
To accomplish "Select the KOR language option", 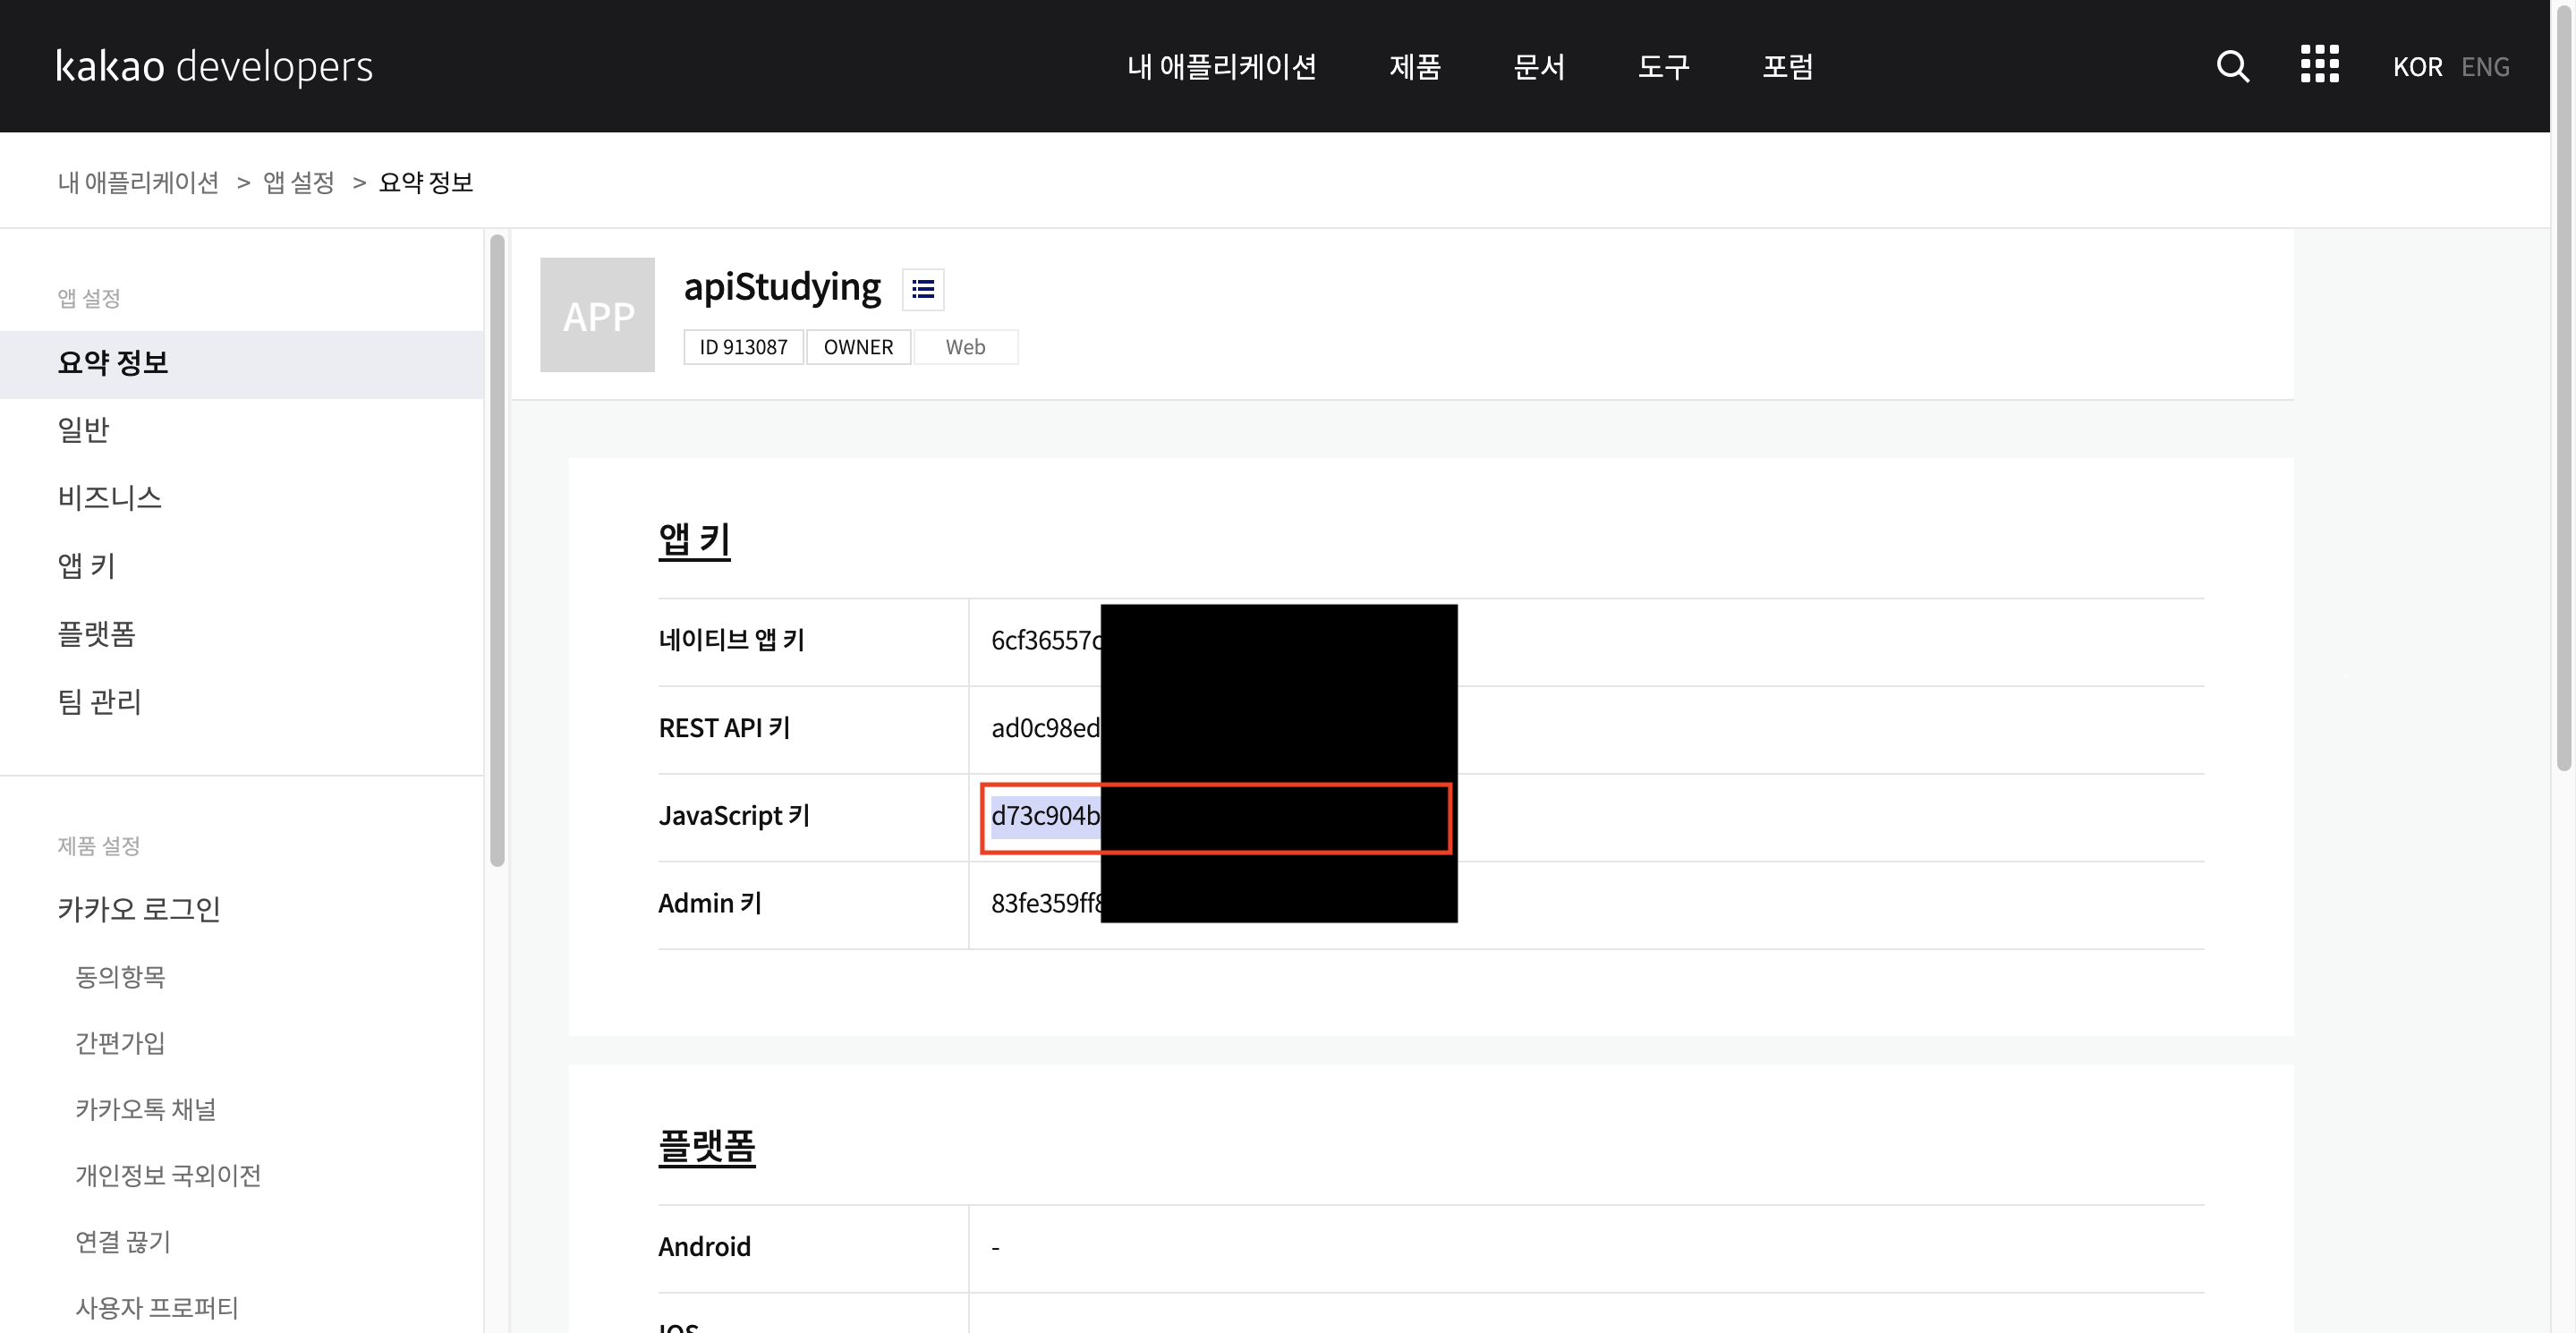I will pos(2416,67).
